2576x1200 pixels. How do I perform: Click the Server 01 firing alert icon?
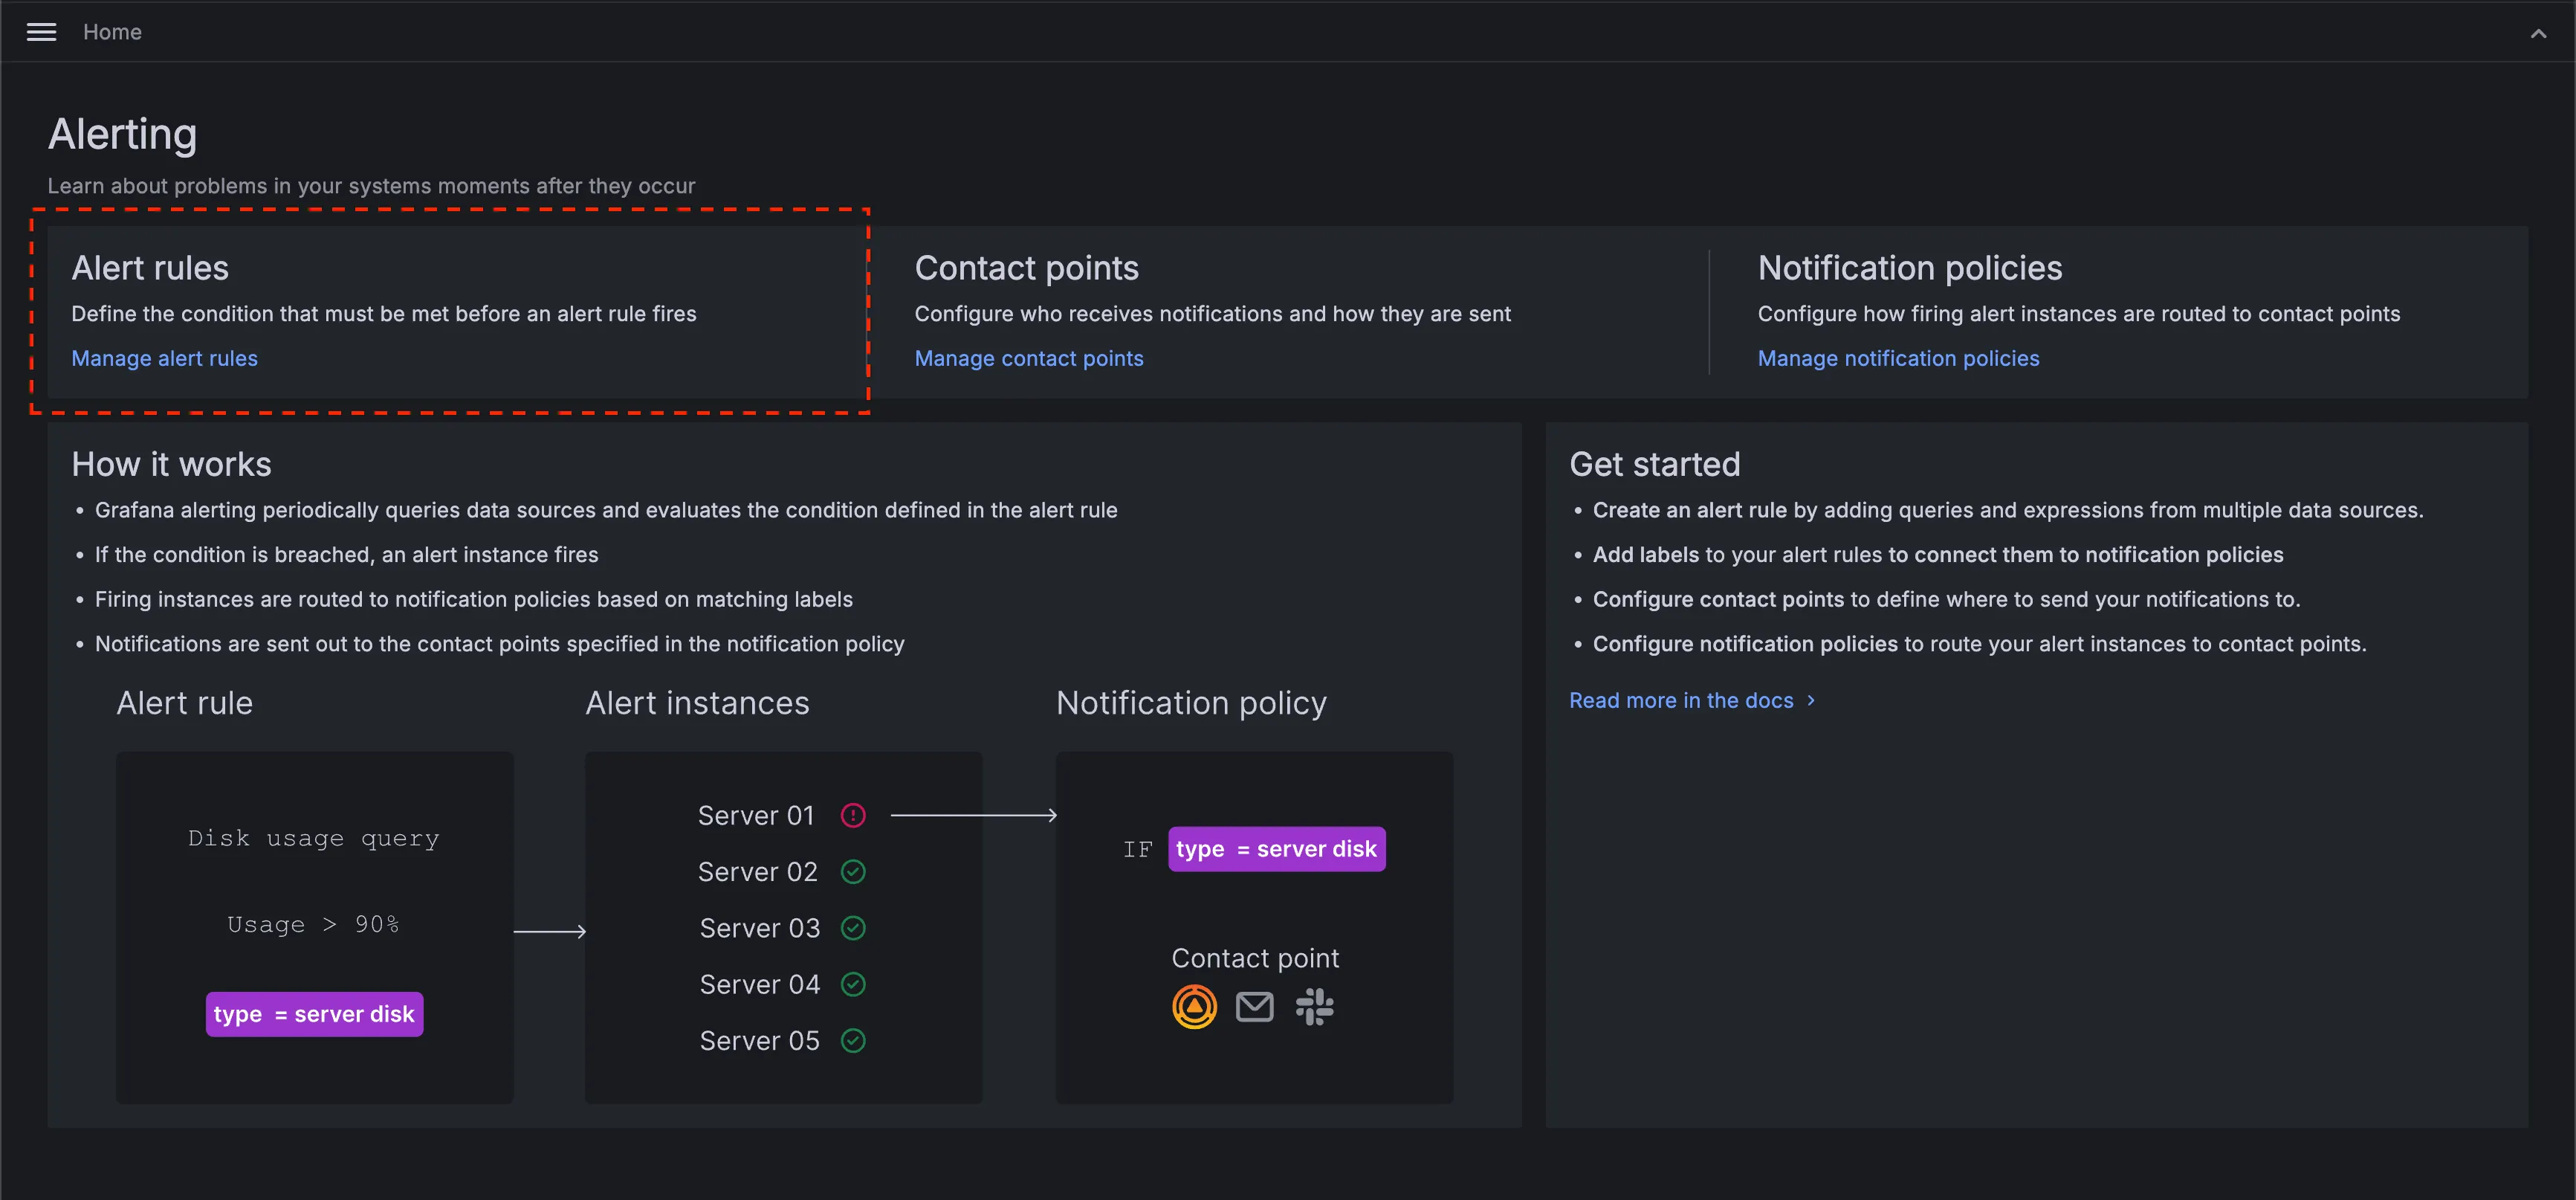852,815
